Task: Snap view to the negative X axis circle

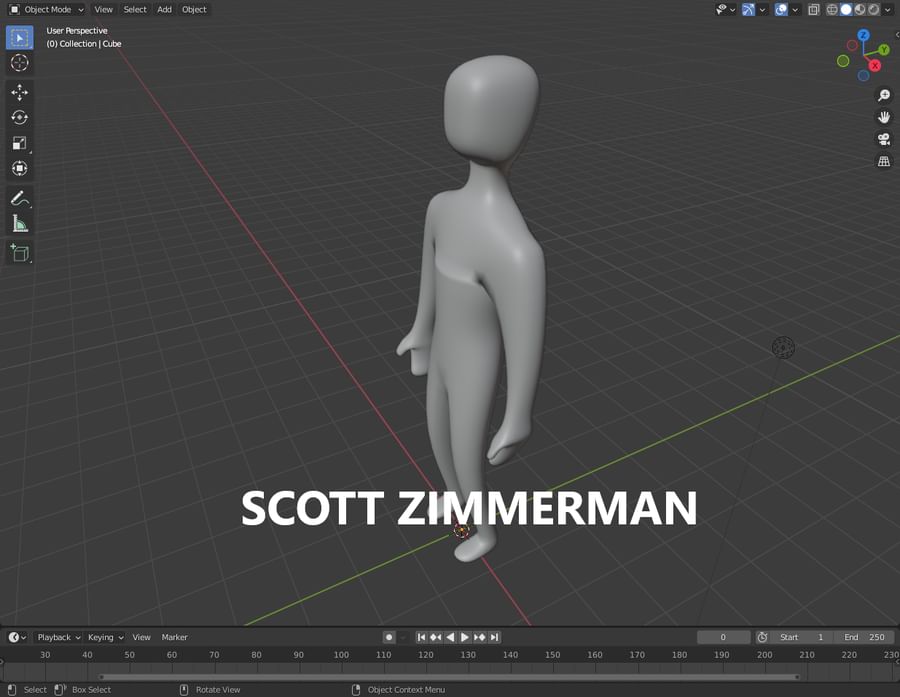Action: click(x=852, y=45)
